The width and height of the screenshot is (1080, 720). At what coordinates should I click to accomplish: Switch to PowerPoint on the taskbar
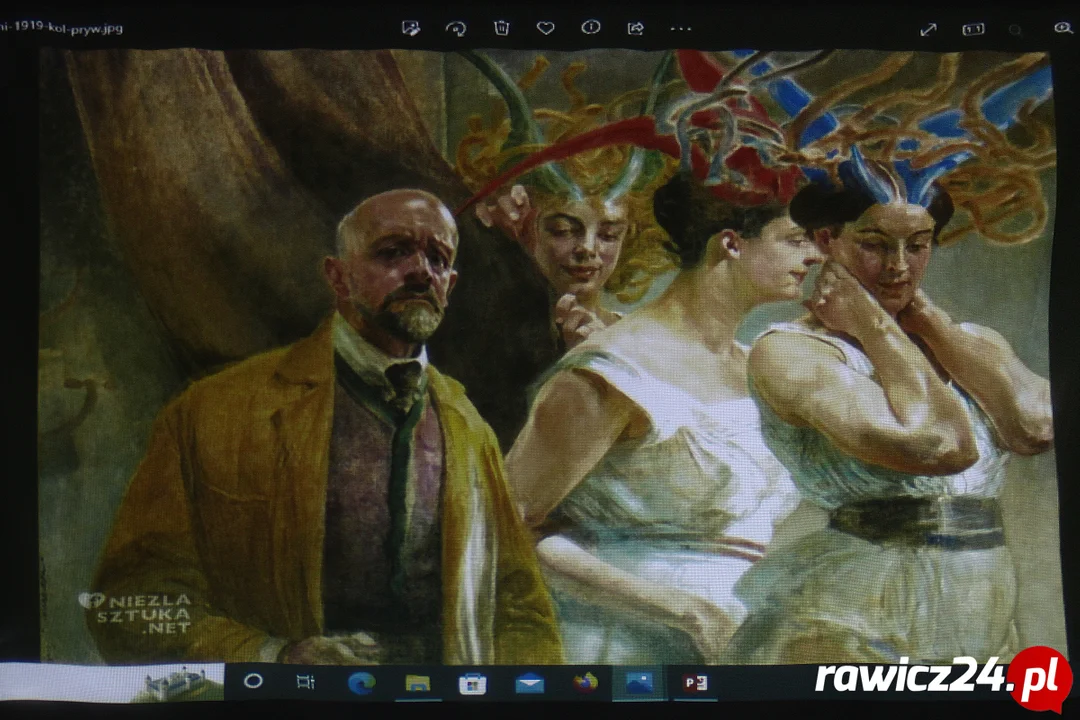[x=695, y=683]
